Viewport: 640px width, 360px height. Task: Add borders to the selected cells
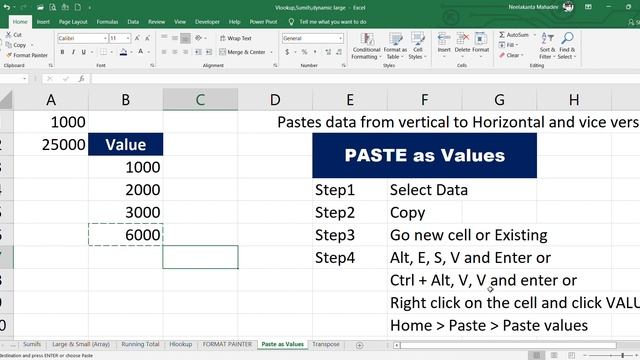(x=103, y=52)
